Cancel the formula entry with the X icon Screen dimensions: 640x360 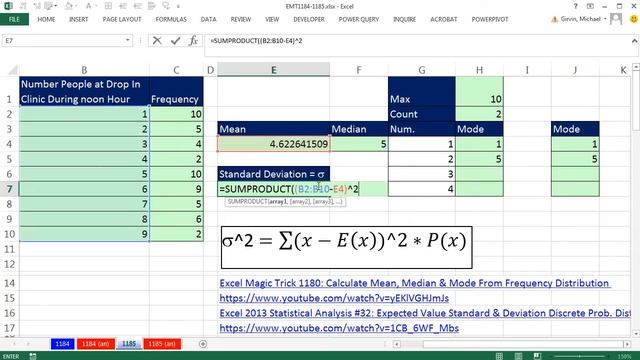click(157, 40)
